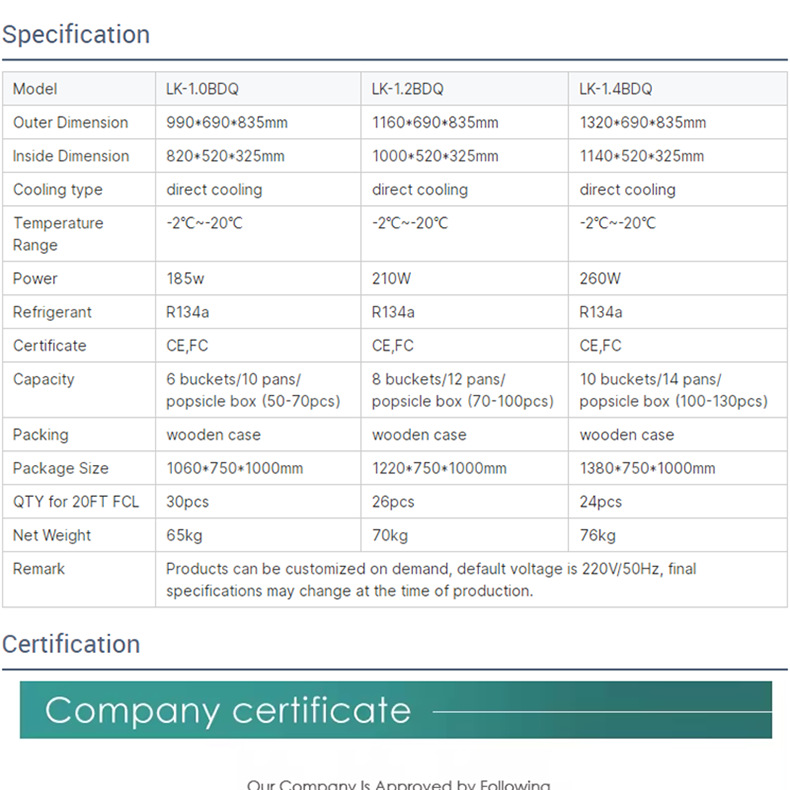Screen dimensions: 790x790
Task: Click the Net Weight row label
Action: [x=51, y=536]
